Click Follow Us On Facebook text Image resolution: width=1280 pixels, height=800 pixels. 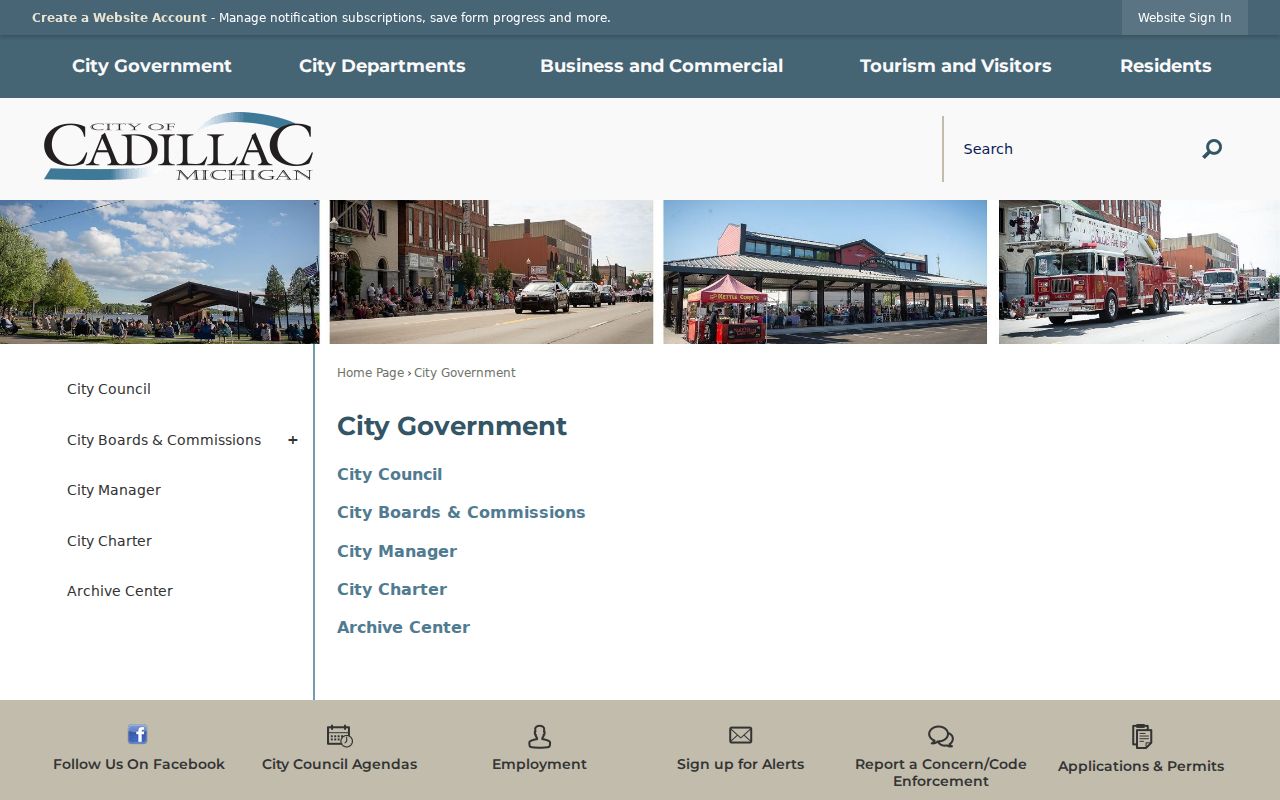[139, 764]
